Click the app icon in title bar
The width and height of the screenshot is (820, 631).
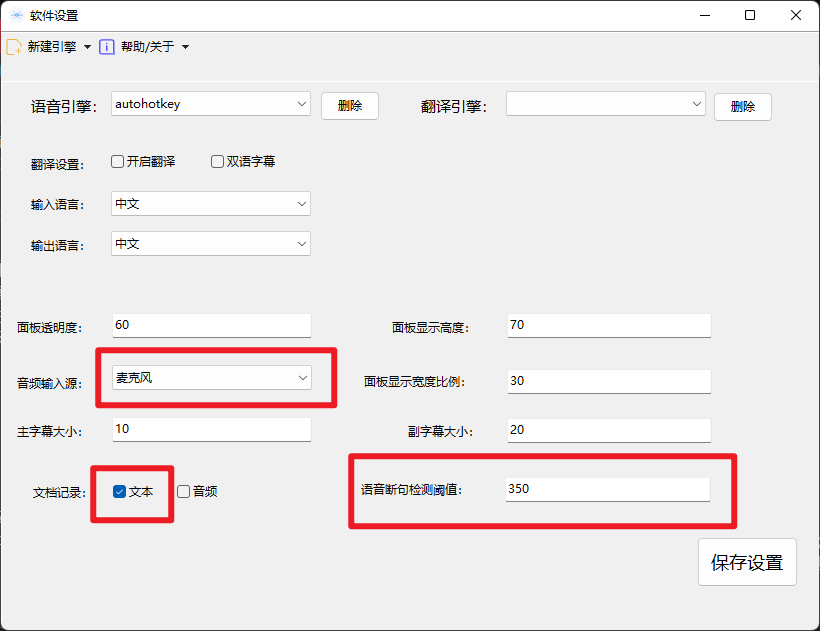click(17, 15)
